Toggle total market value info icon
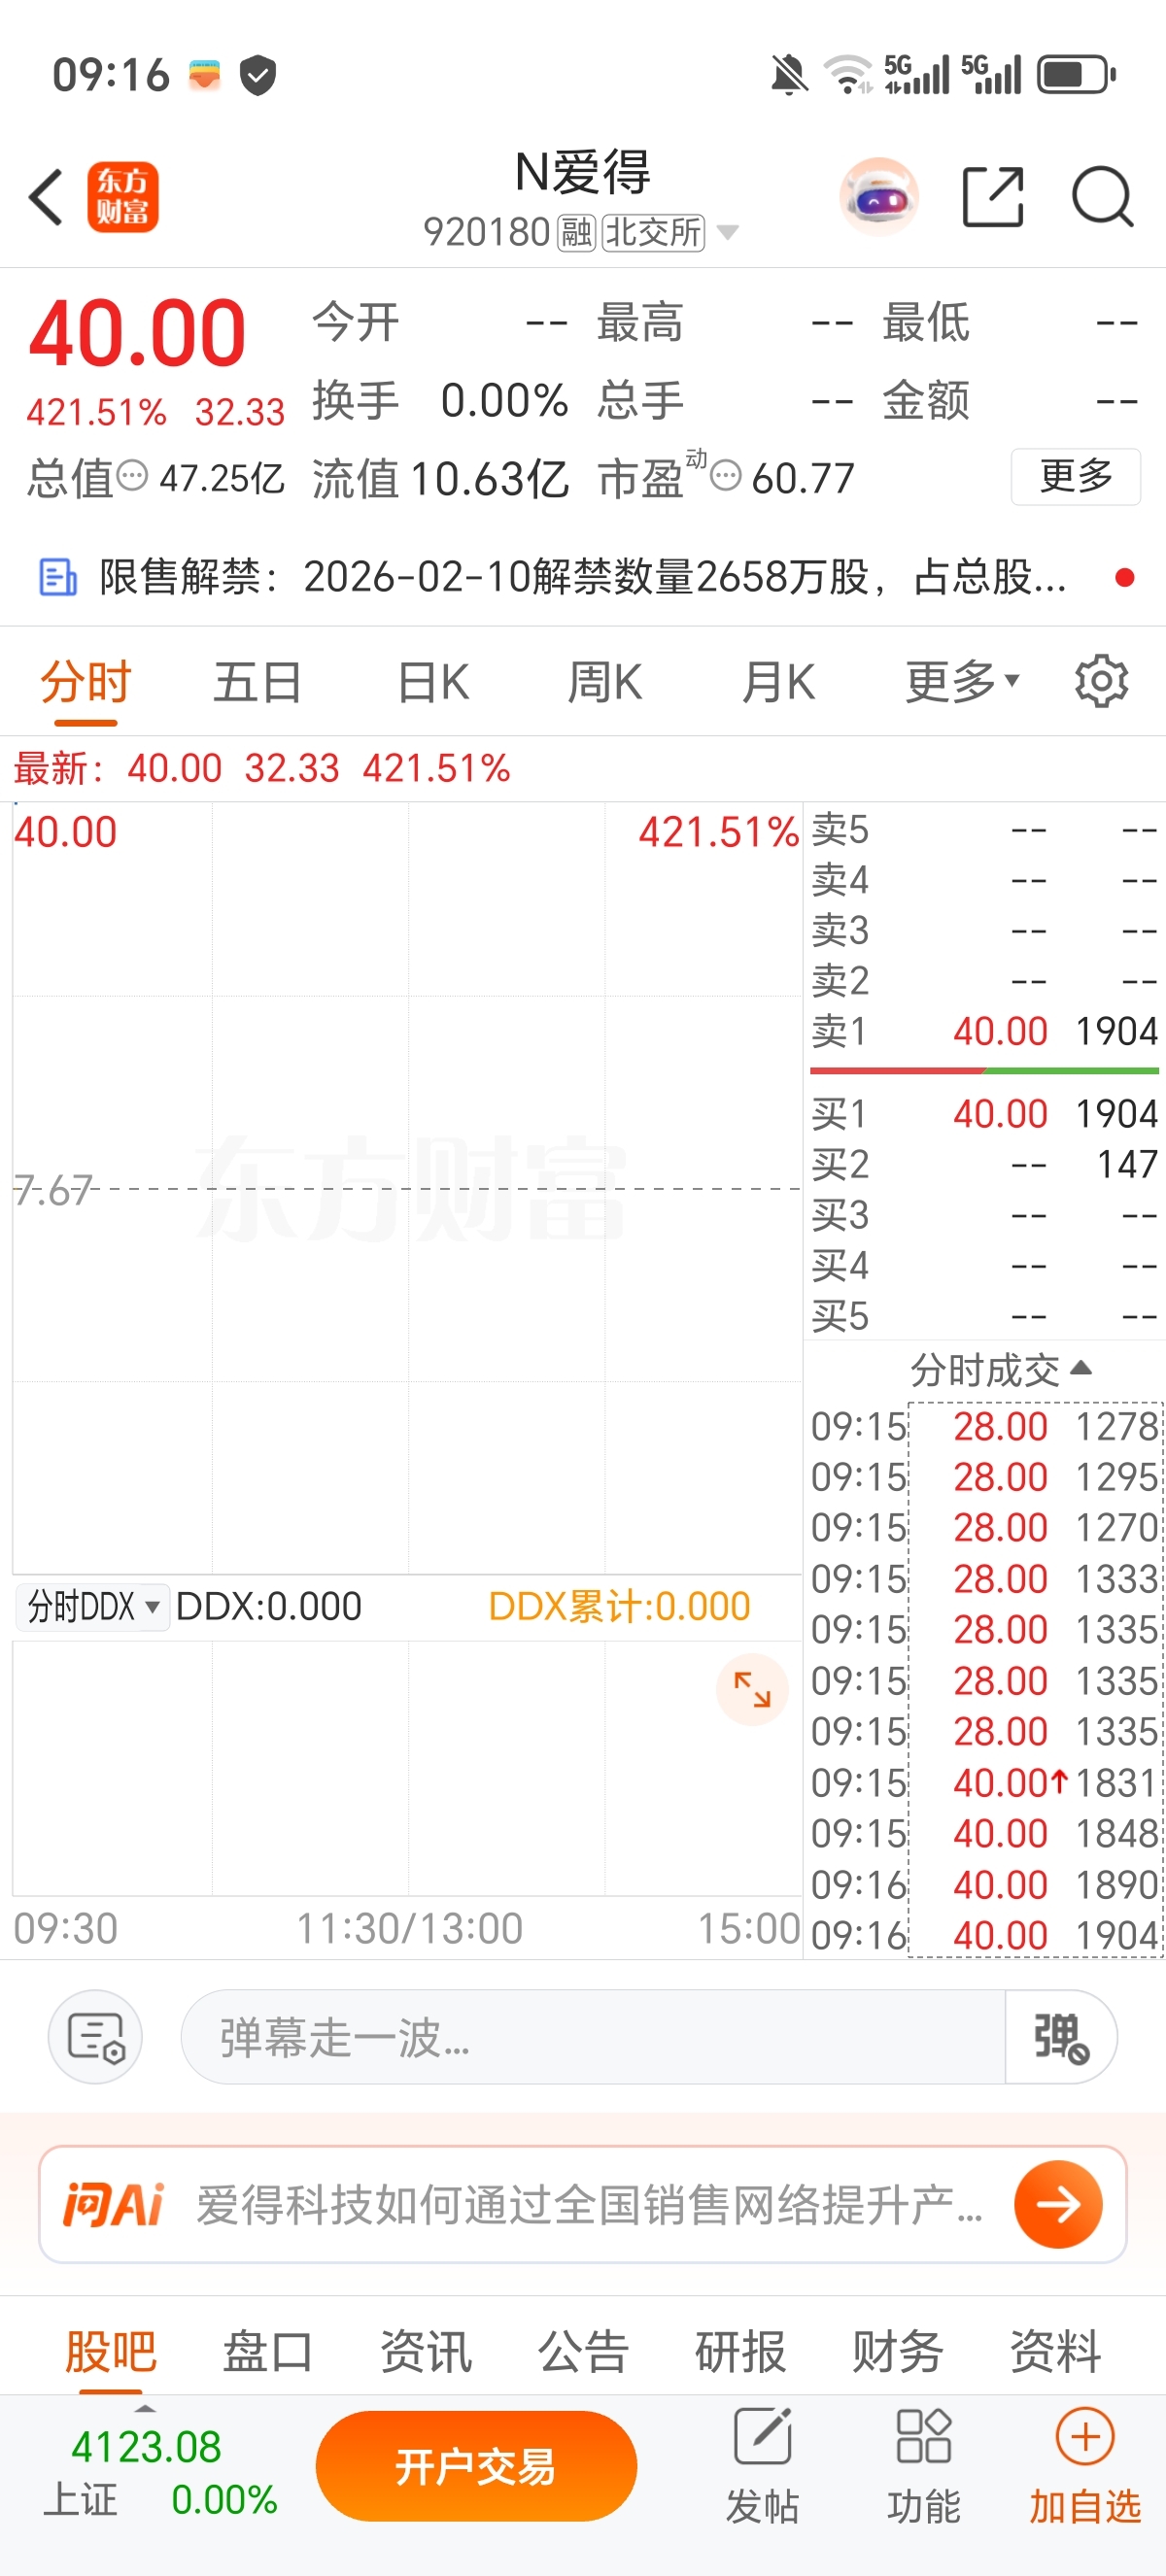The width and height of the screenshot is (1166, 2576). (132, 476)
